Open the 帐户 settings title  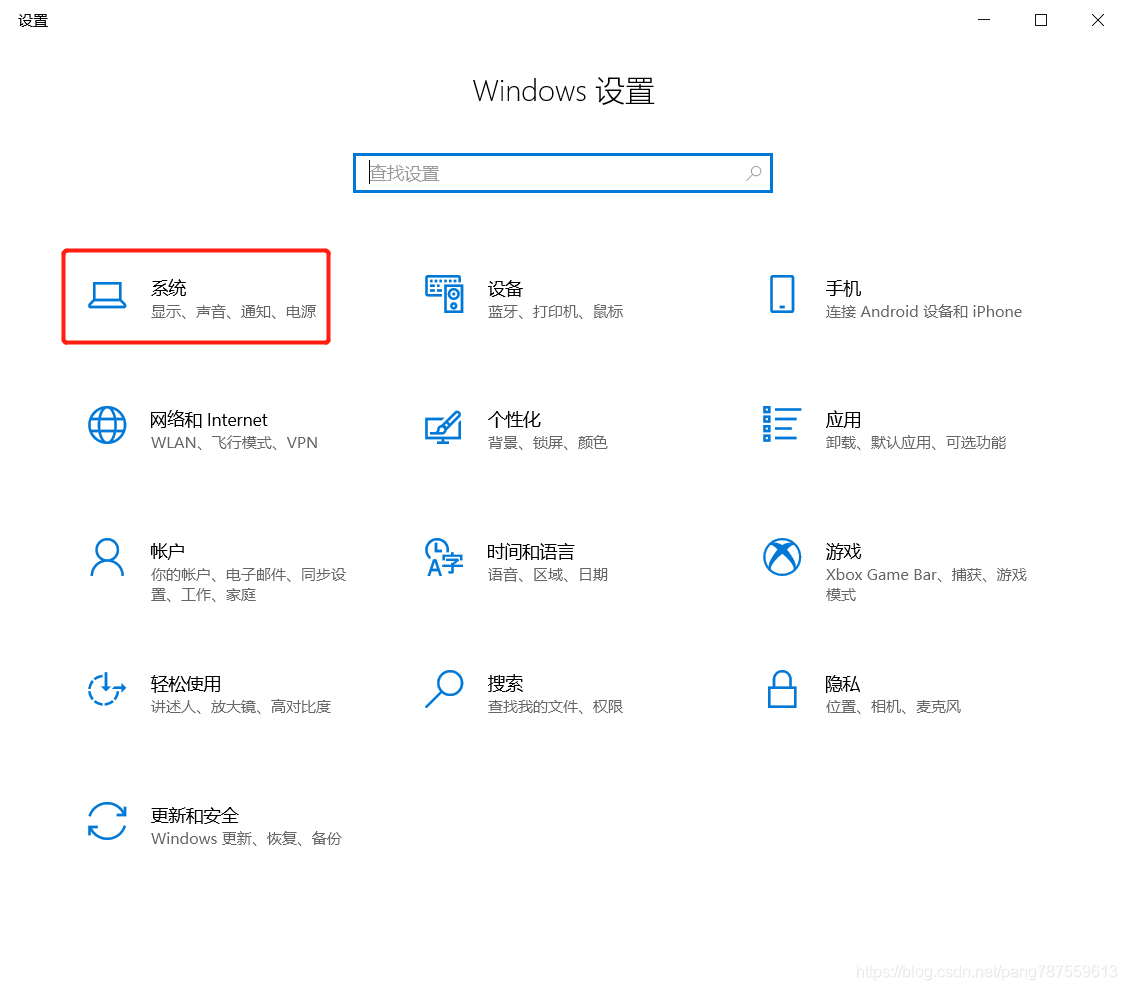[x=167, y=551]
